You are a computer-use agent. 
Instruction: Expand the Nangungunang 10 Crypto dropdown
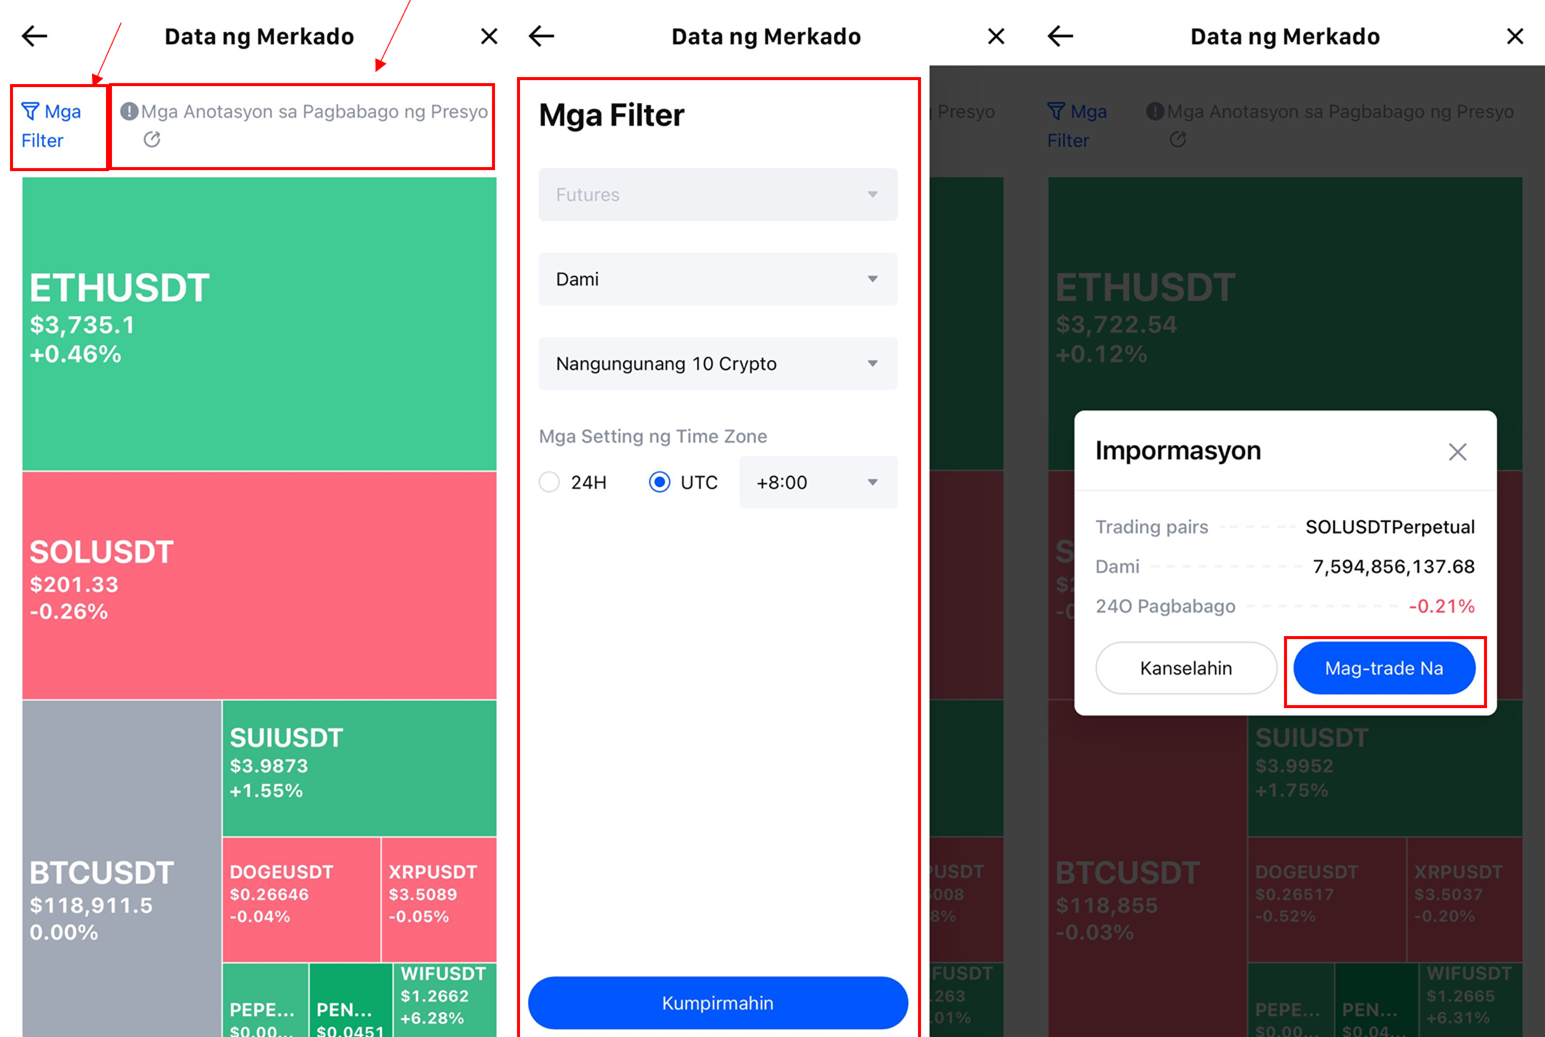pos(717,364)
